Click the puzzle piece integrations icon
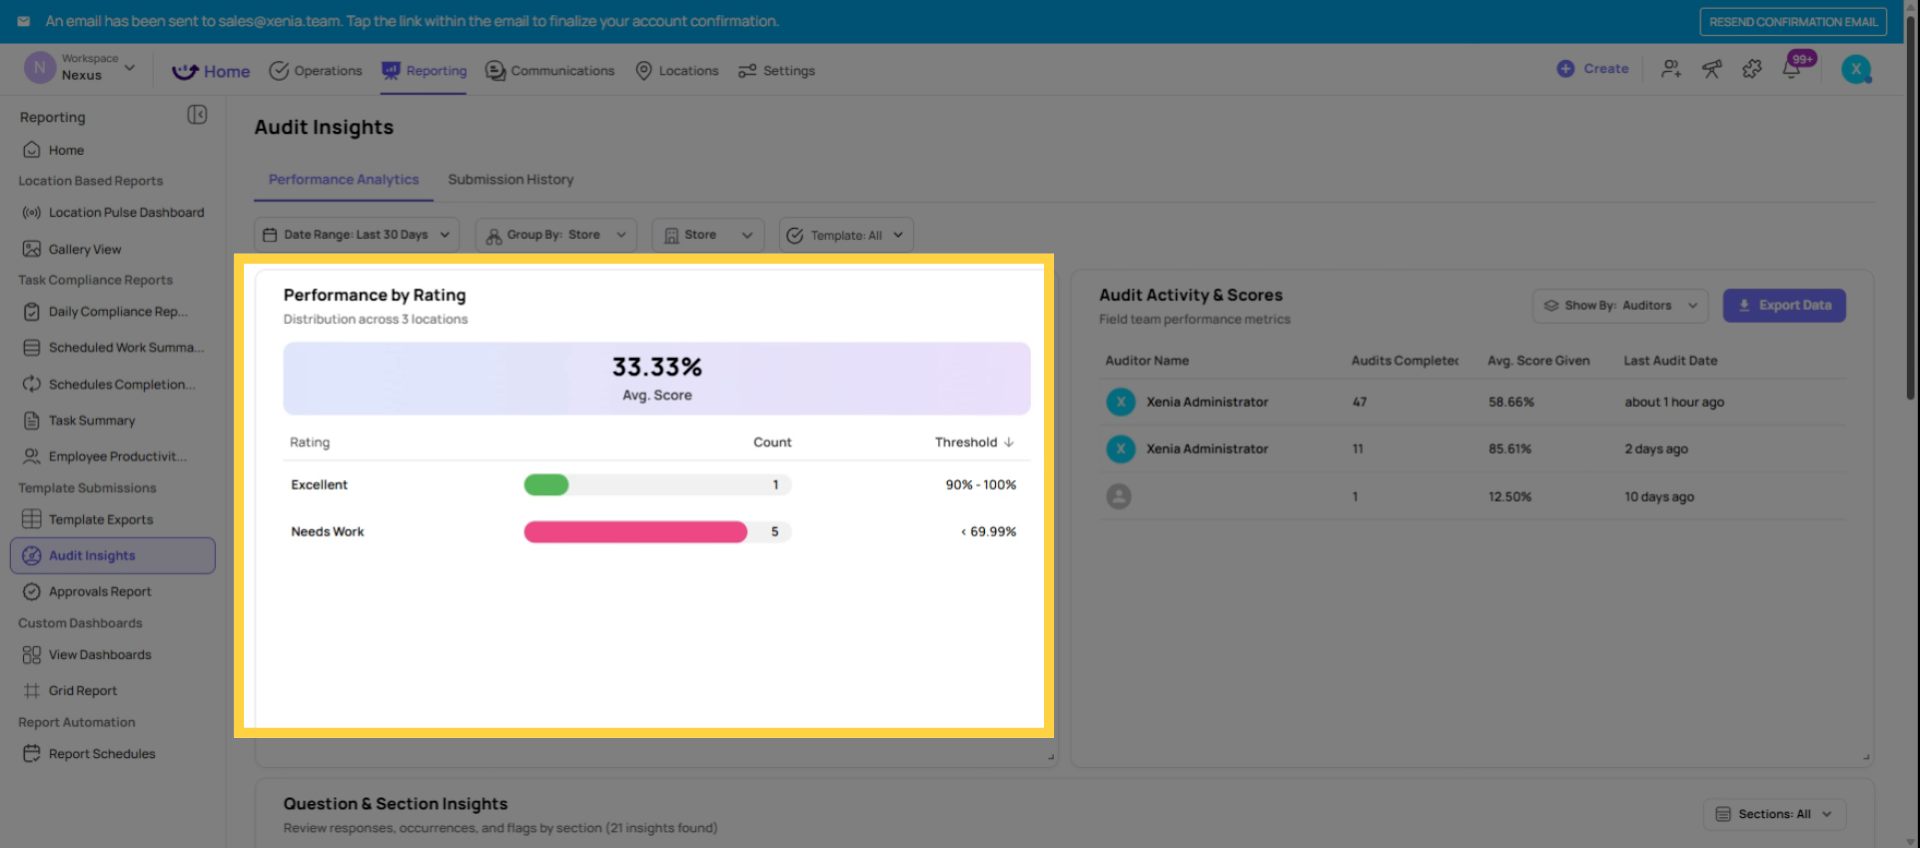The height and width of the screenshot is (848, 1920). (1752, 69)
